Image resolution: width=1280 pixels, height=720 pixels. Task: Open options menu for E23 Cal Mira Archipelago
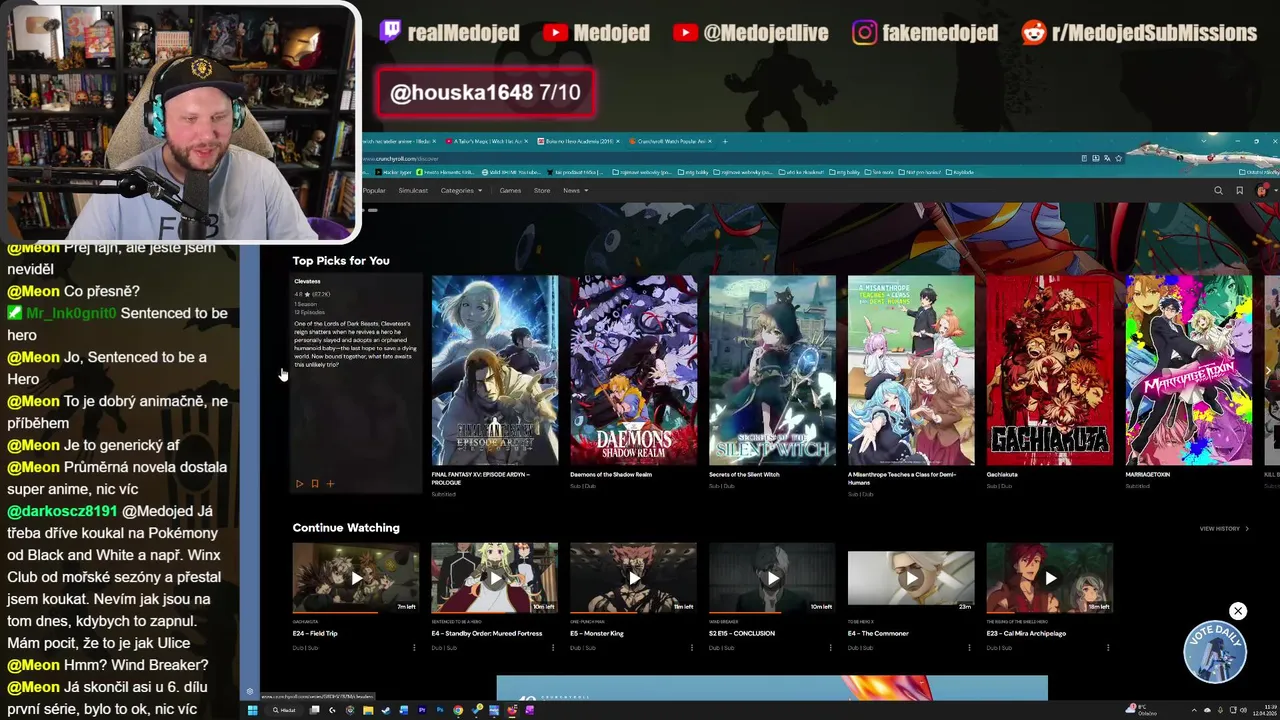pos(1108,648)
